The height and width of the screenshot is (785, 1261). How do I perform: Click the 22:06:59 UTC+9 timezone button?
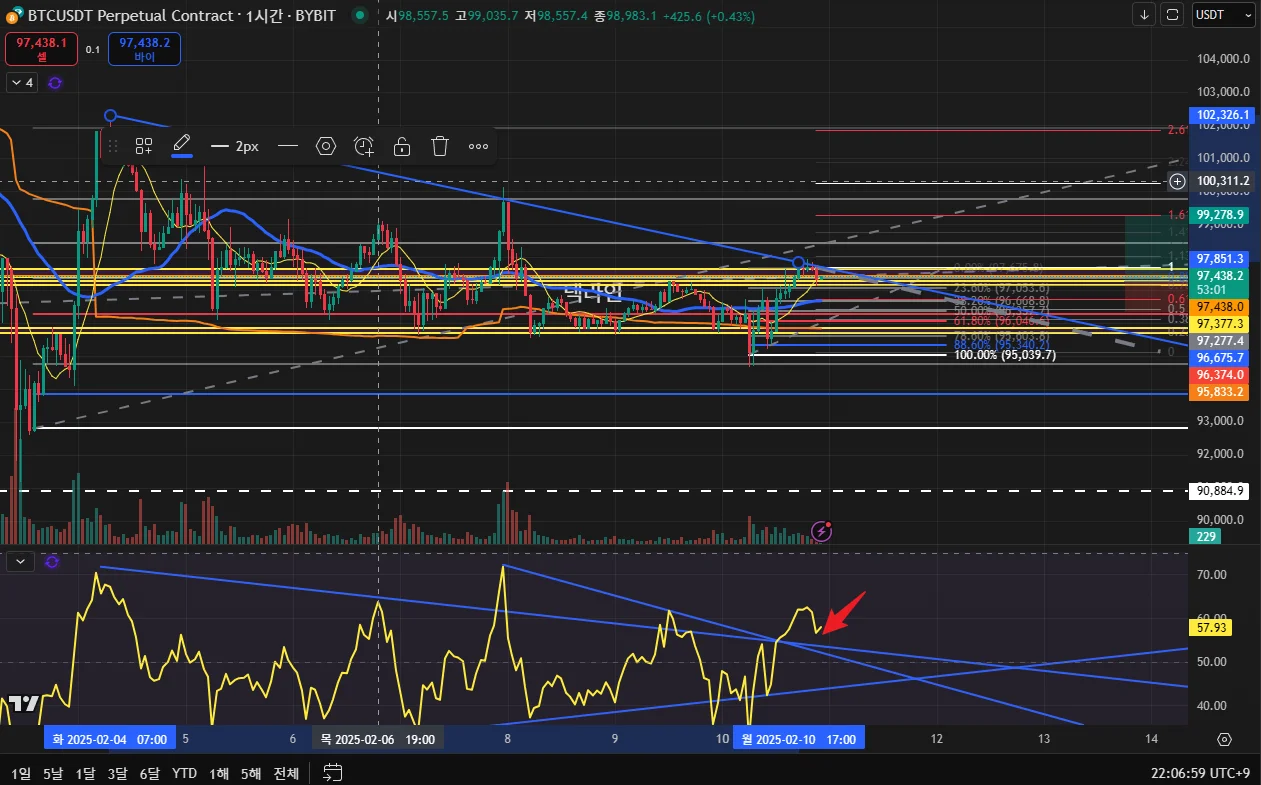(1200, 773)
